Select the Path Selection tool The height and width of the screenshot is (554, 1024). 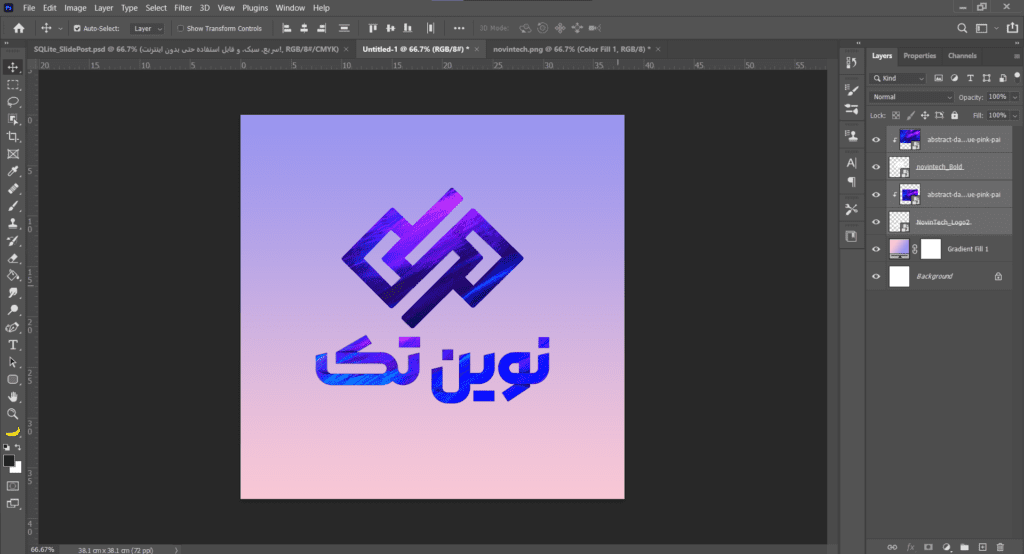(x=12, y=362)
